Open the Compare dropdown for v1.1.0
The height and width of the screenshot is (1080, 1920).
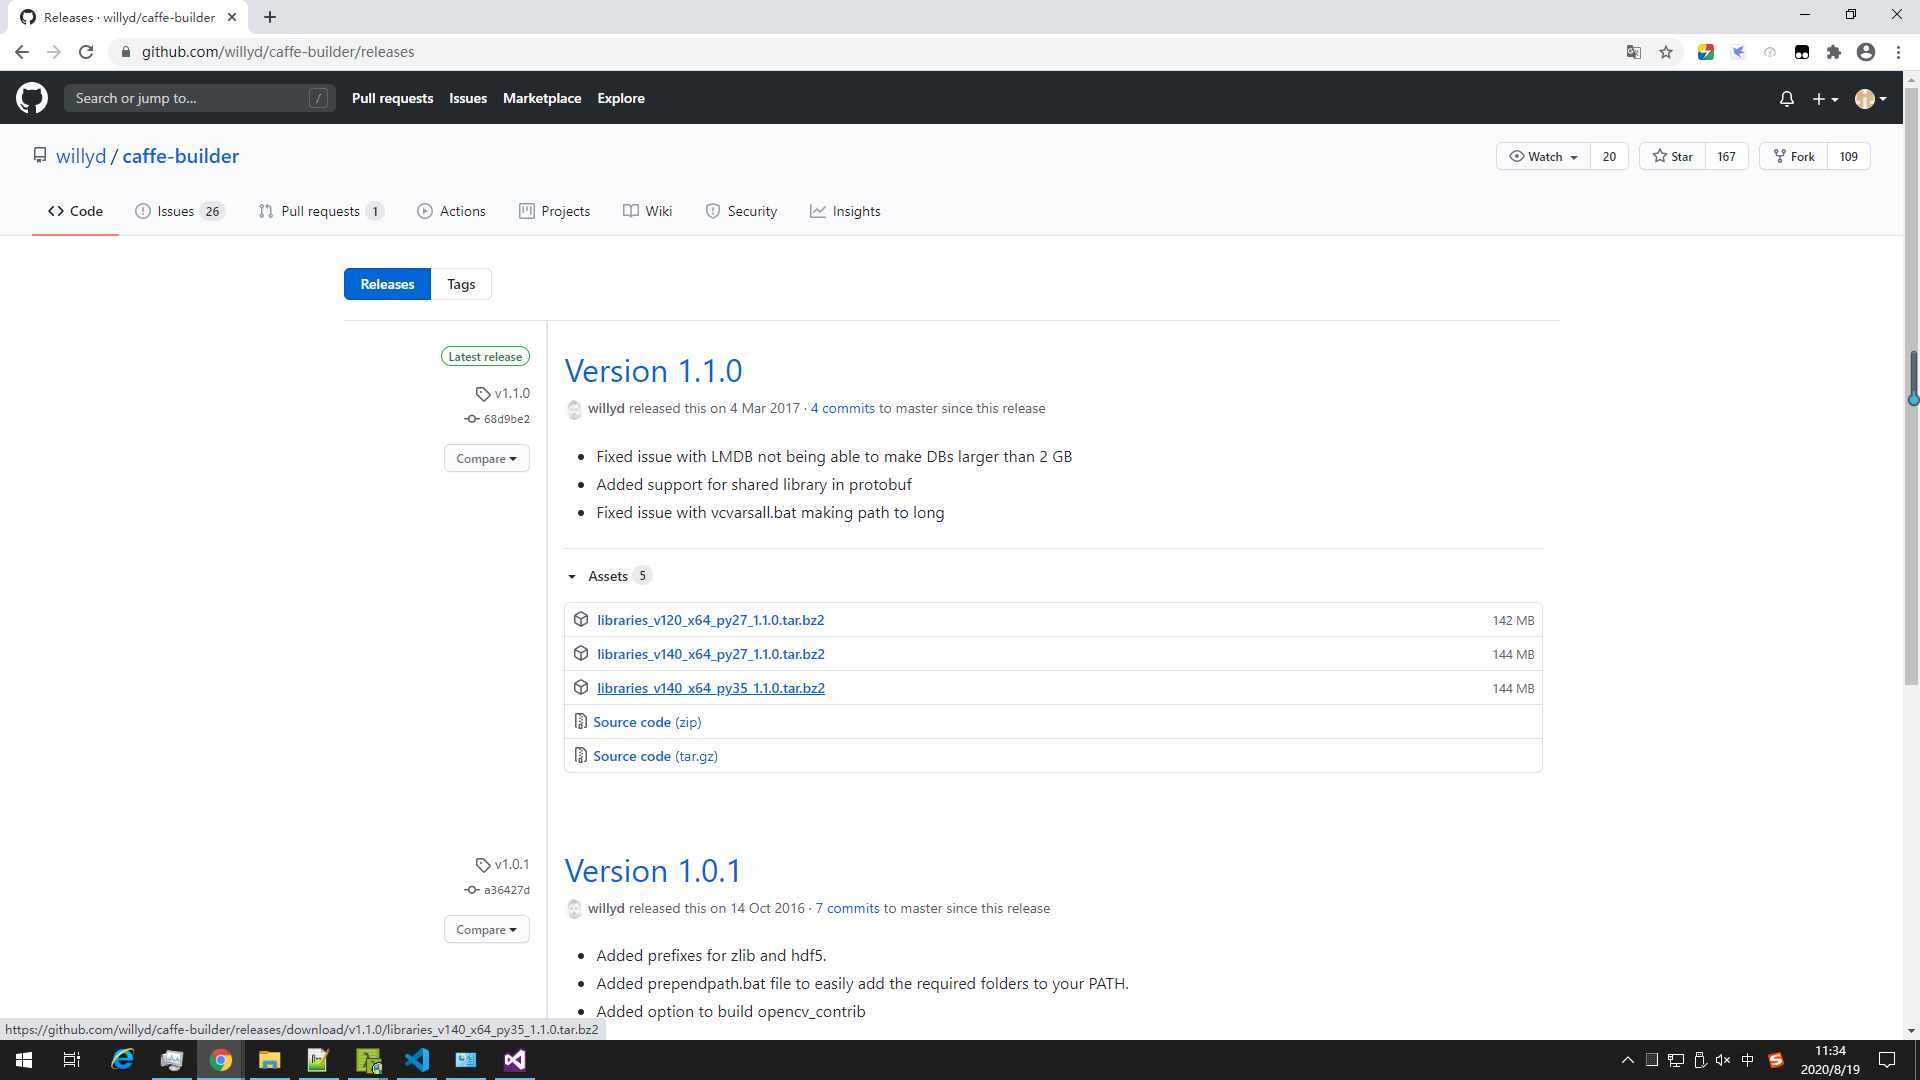coord(487,459)
